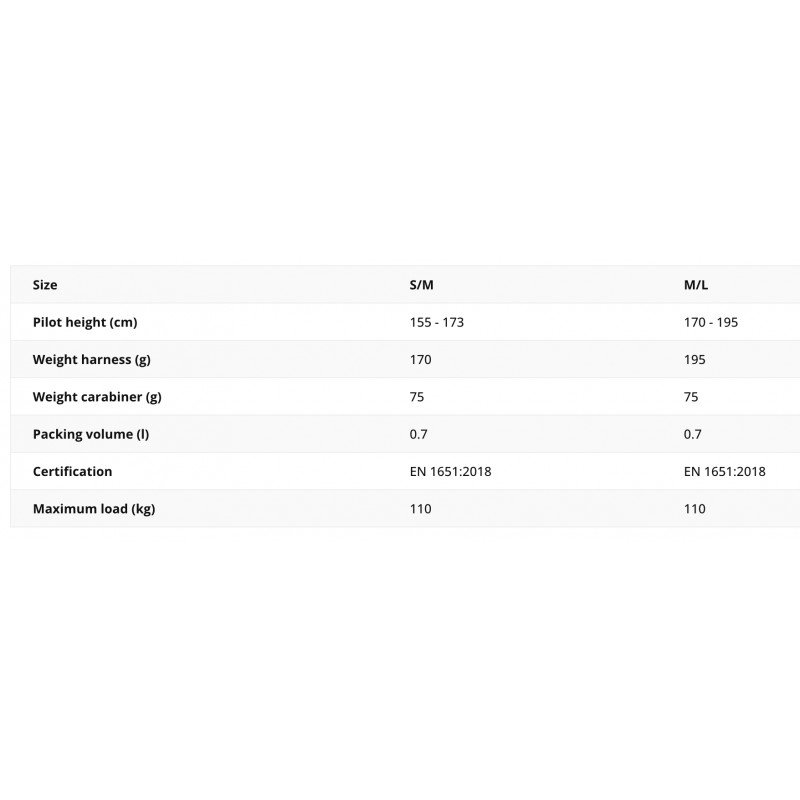800x800 pixels.
Task: Click the Packing volume (l) row label
Action: 90,434
